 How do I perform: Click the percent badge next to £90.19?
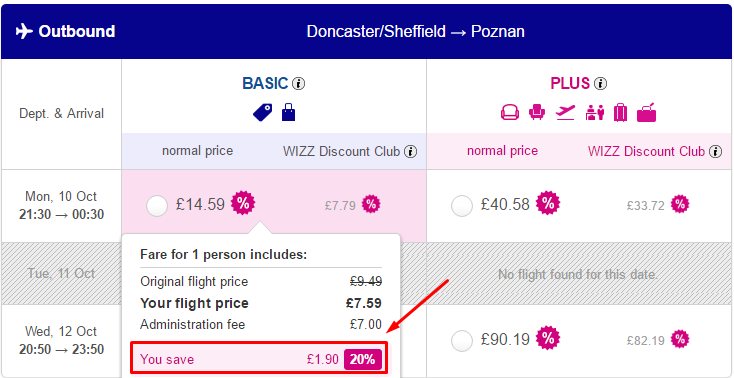(x=548, y=338)
